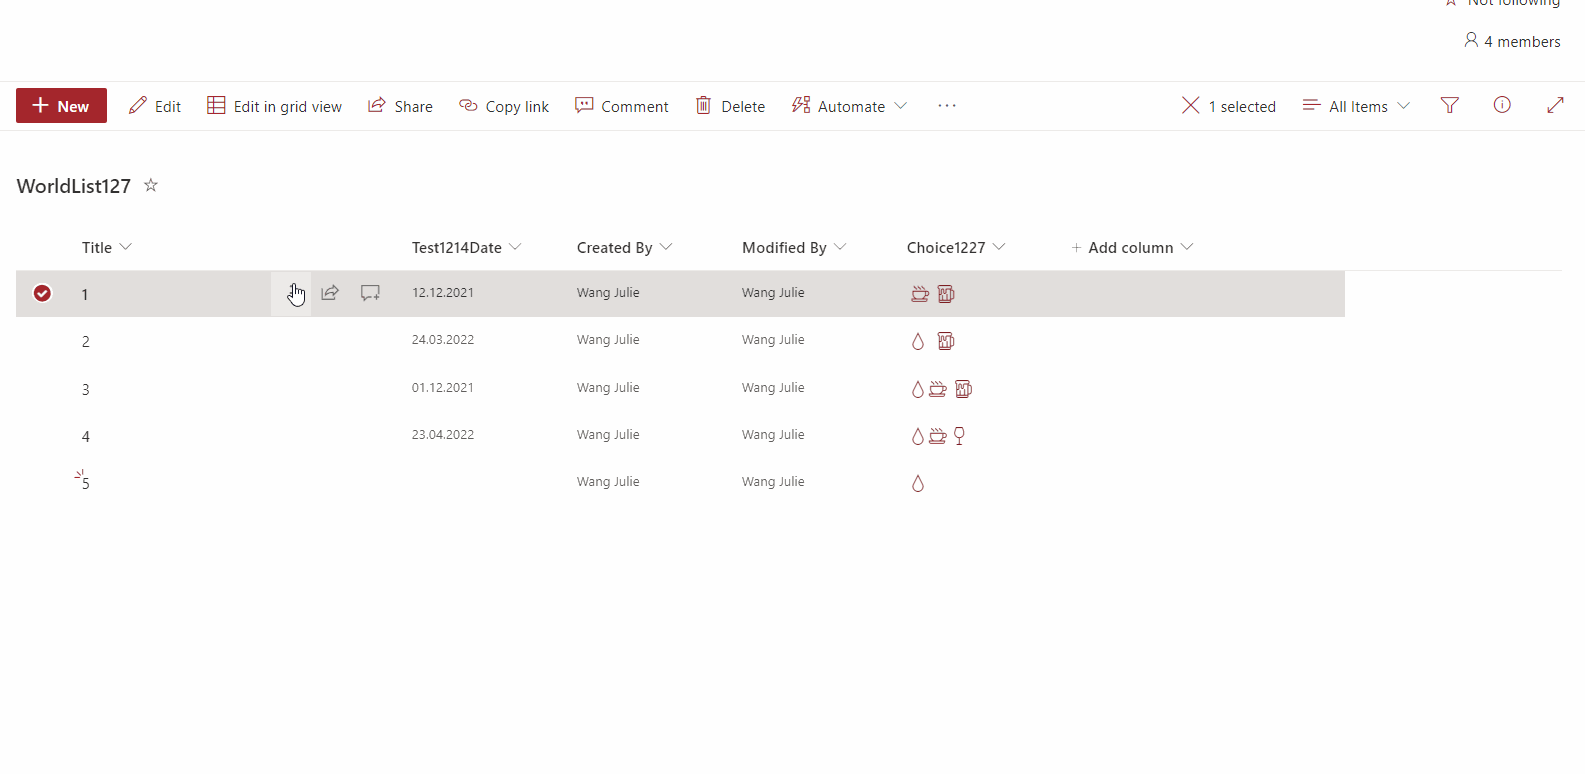Open Edit in grid view

(275, 106)
